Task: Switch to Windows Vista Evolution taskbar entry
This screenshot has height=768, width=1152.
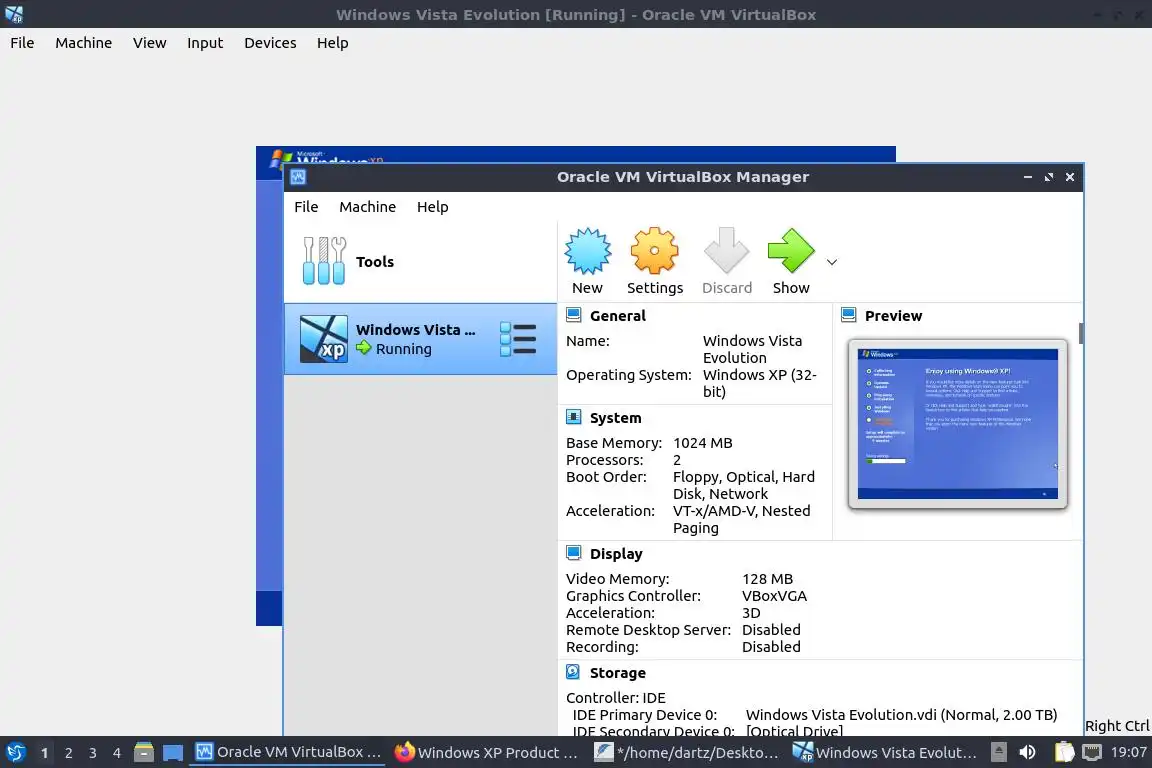Action: pyautogui.click(x=885, y=753)
